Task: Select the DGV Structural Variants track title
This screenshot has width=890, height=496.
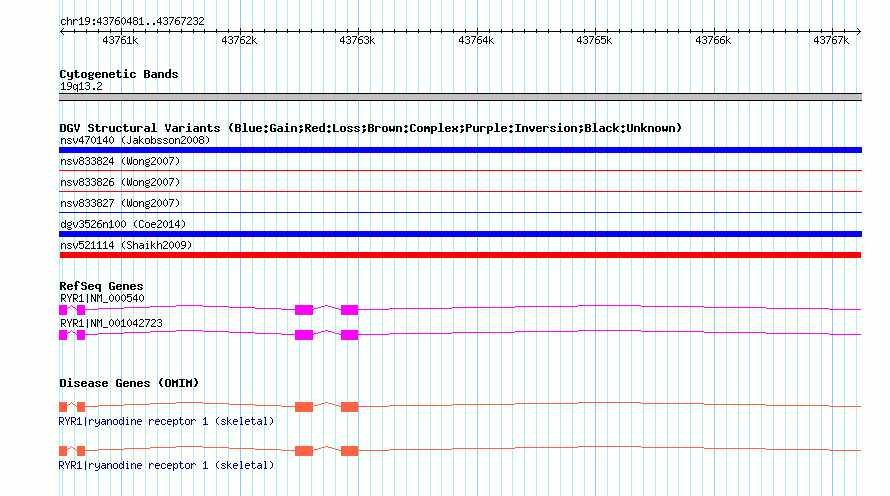Action: pyautogui.click(x=371, y=128)
